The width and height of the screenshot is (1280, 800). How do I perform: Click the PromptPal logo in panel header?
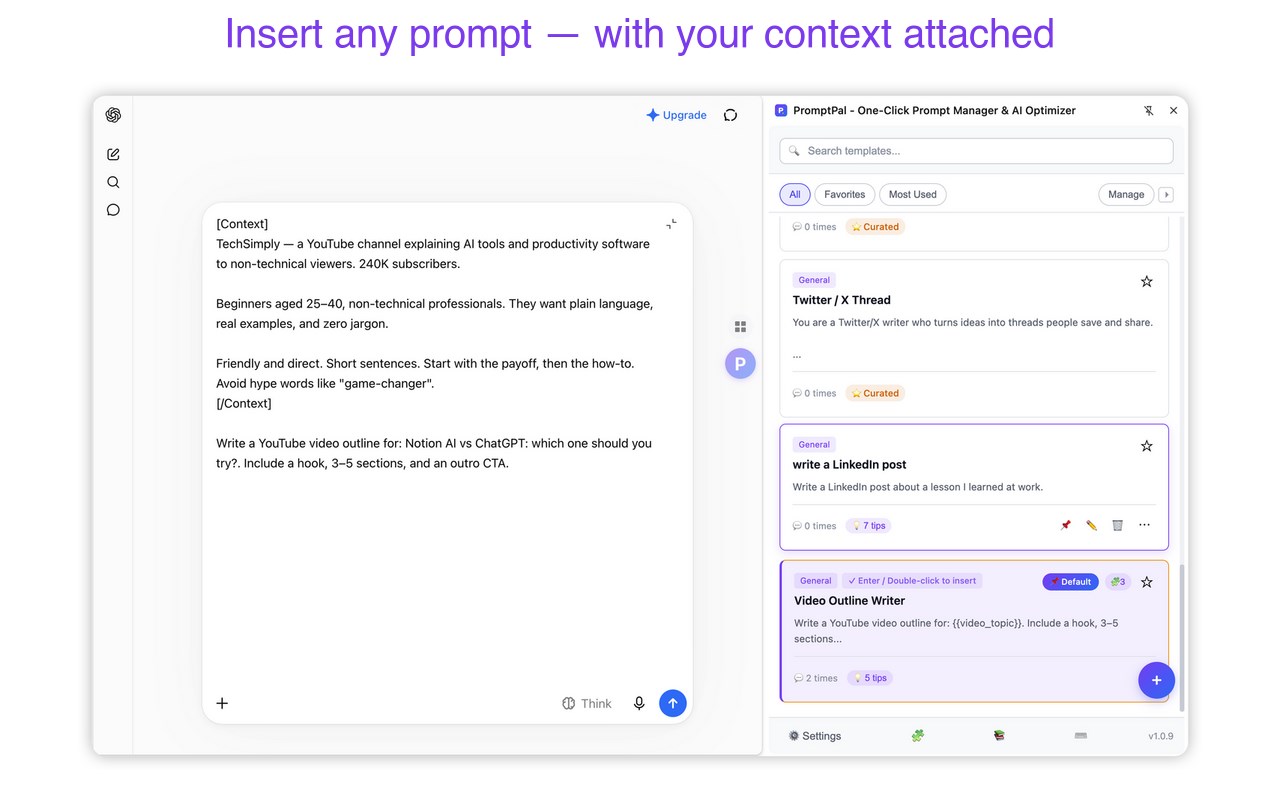click(781, 111)
